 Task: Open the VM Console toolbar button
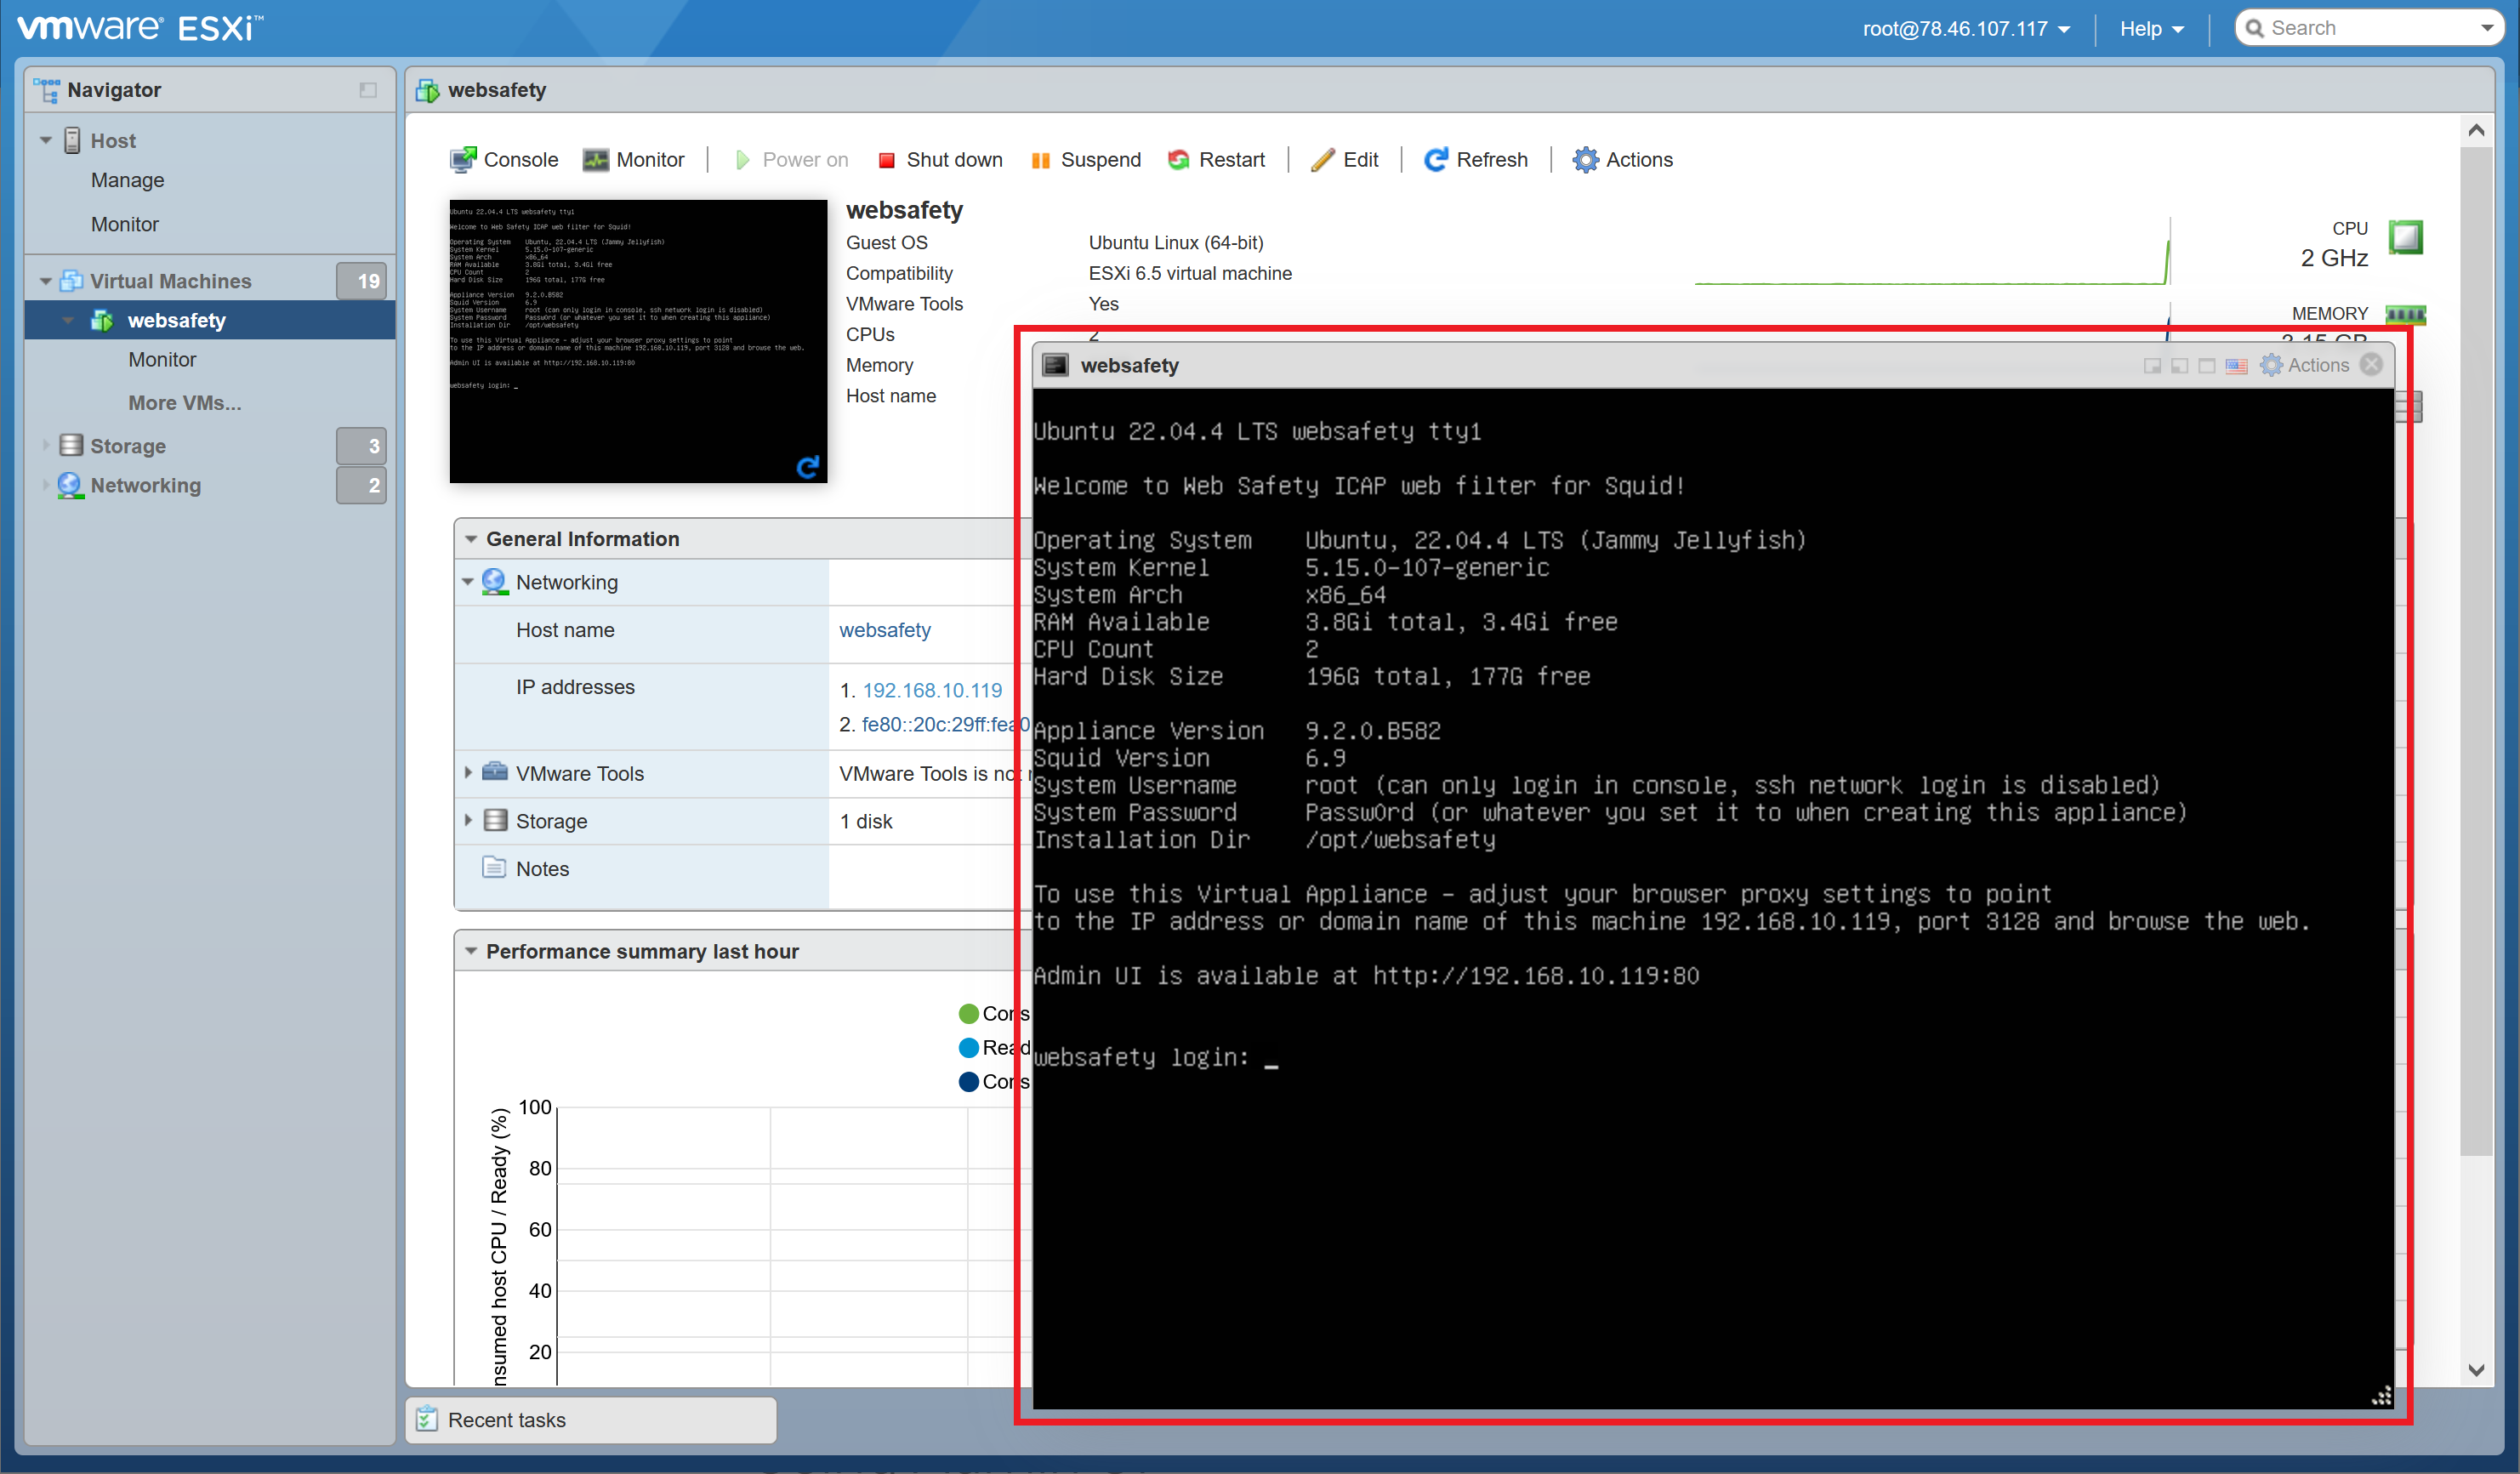tap(504, 160)
